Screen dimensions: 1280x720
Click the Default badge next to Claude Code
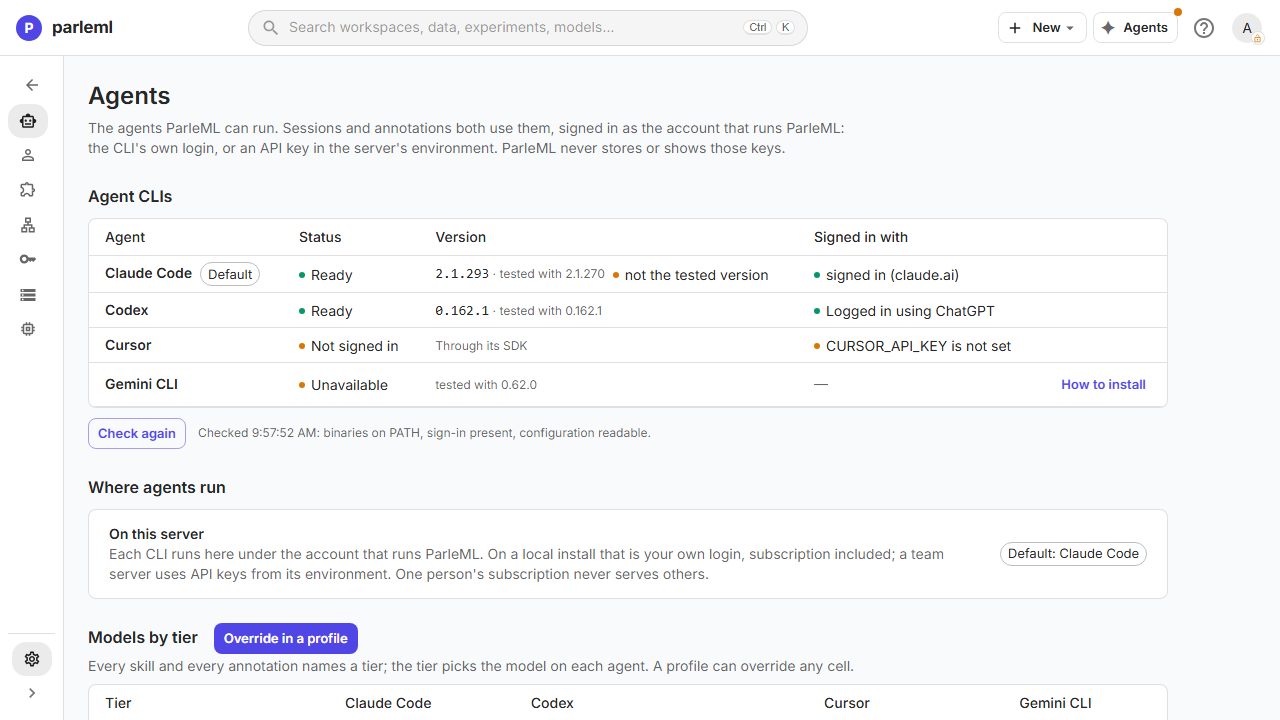coord(230,274)
